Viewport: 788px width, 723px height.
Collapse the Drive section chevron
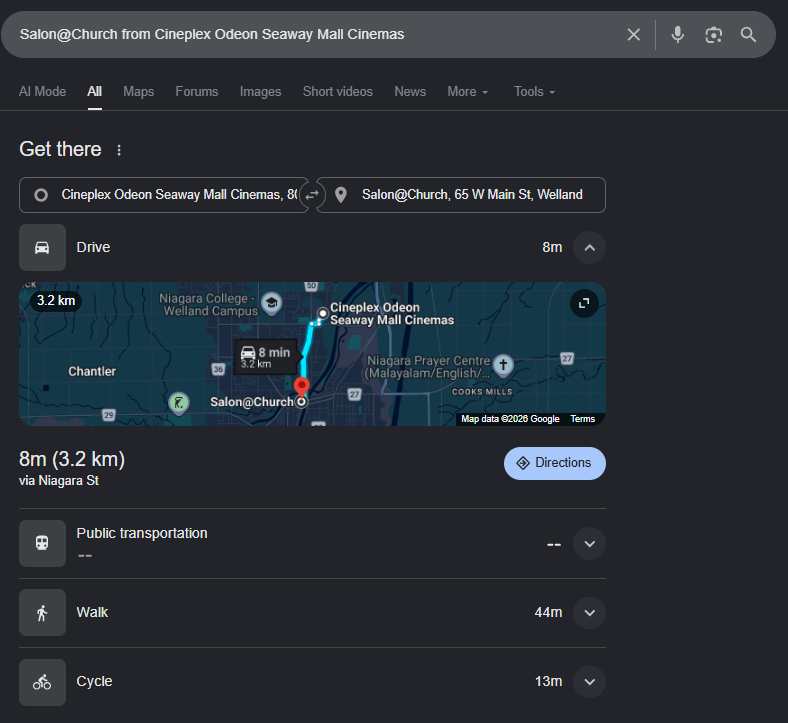[x=589, y=247]
